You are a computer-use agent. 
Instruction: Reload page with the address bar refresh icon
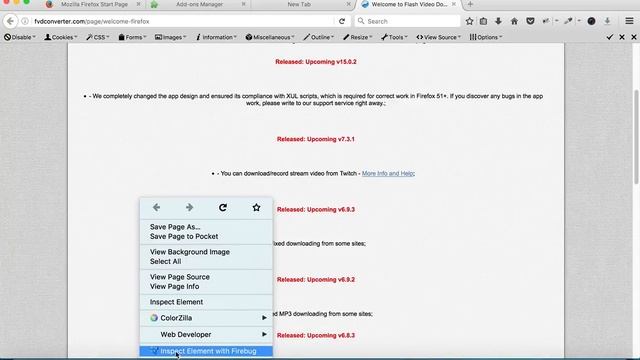(x=342, y=21)
